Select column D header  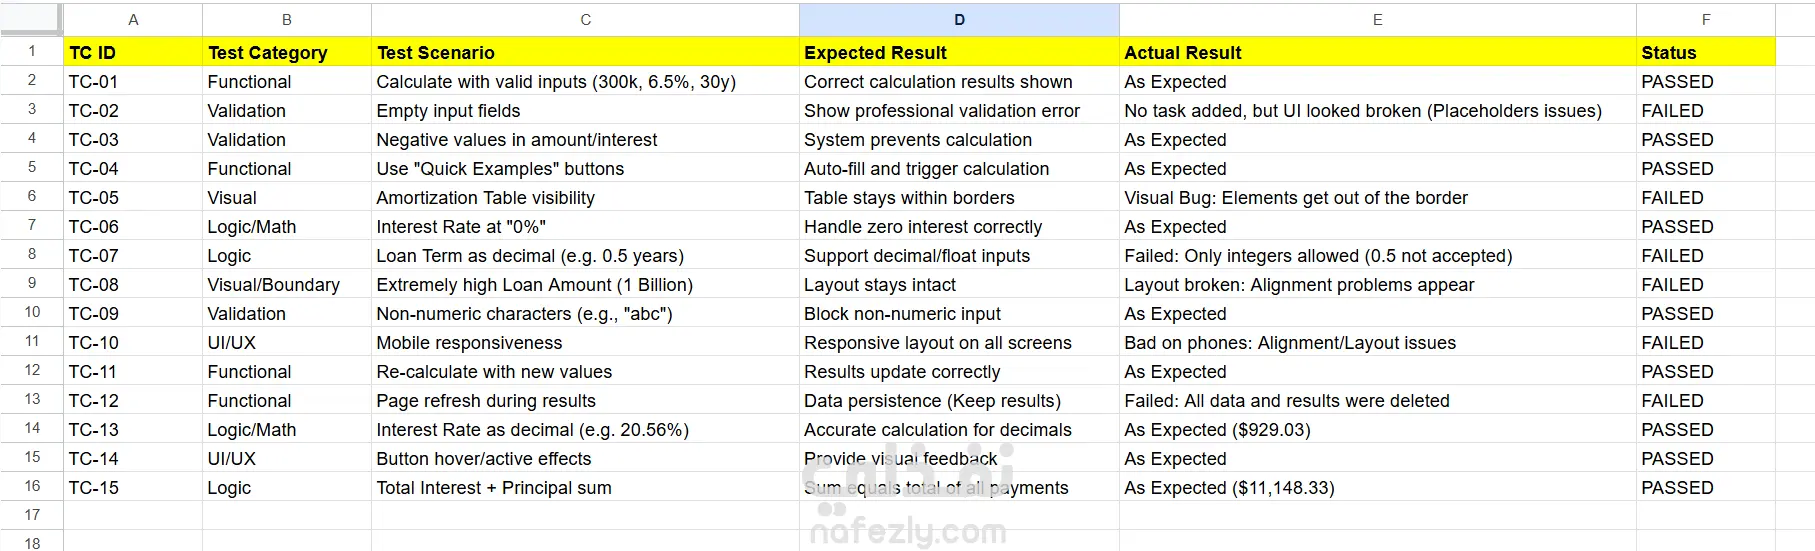pos(959,20)
